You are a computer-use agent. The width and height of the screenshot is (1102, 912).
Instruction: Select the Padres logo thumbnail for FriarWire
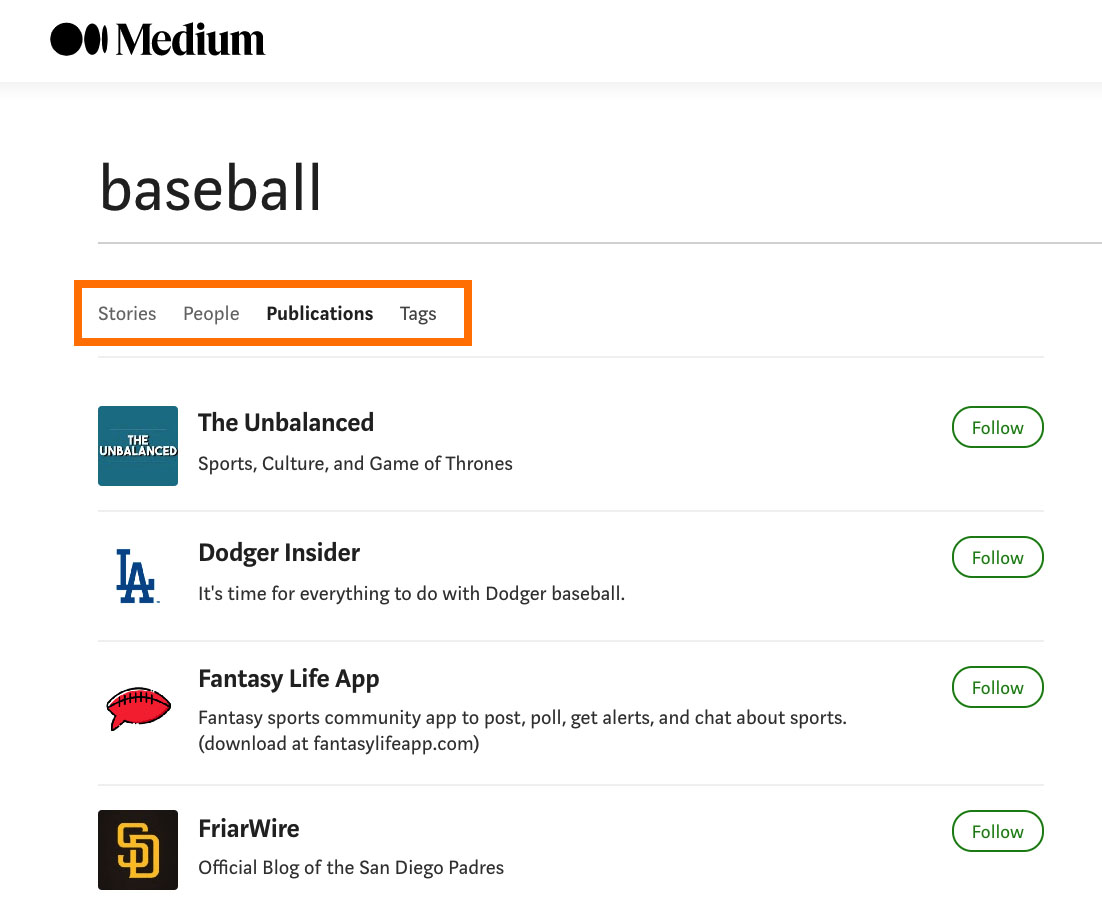pos(138,850)
